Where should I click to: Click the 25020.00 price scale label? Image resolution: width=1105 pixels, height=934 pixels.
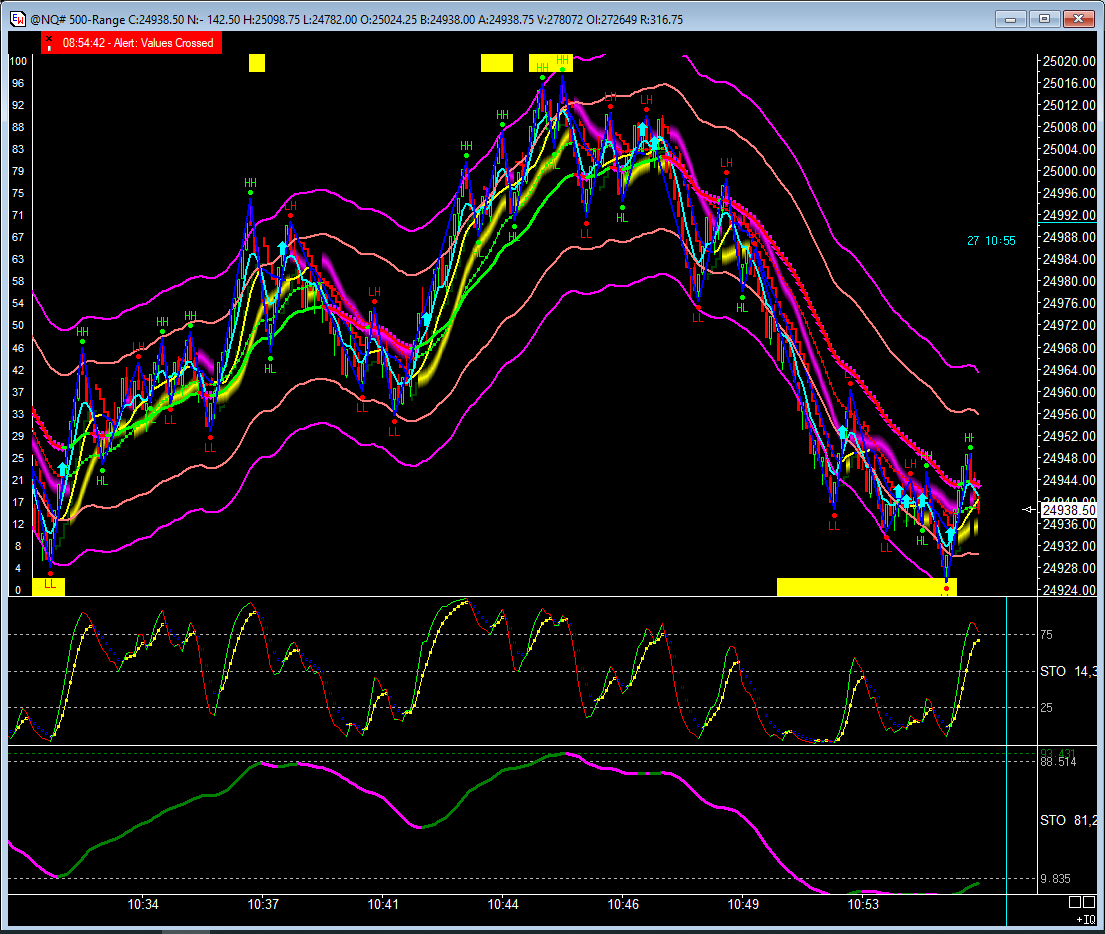pos(1068,61)
